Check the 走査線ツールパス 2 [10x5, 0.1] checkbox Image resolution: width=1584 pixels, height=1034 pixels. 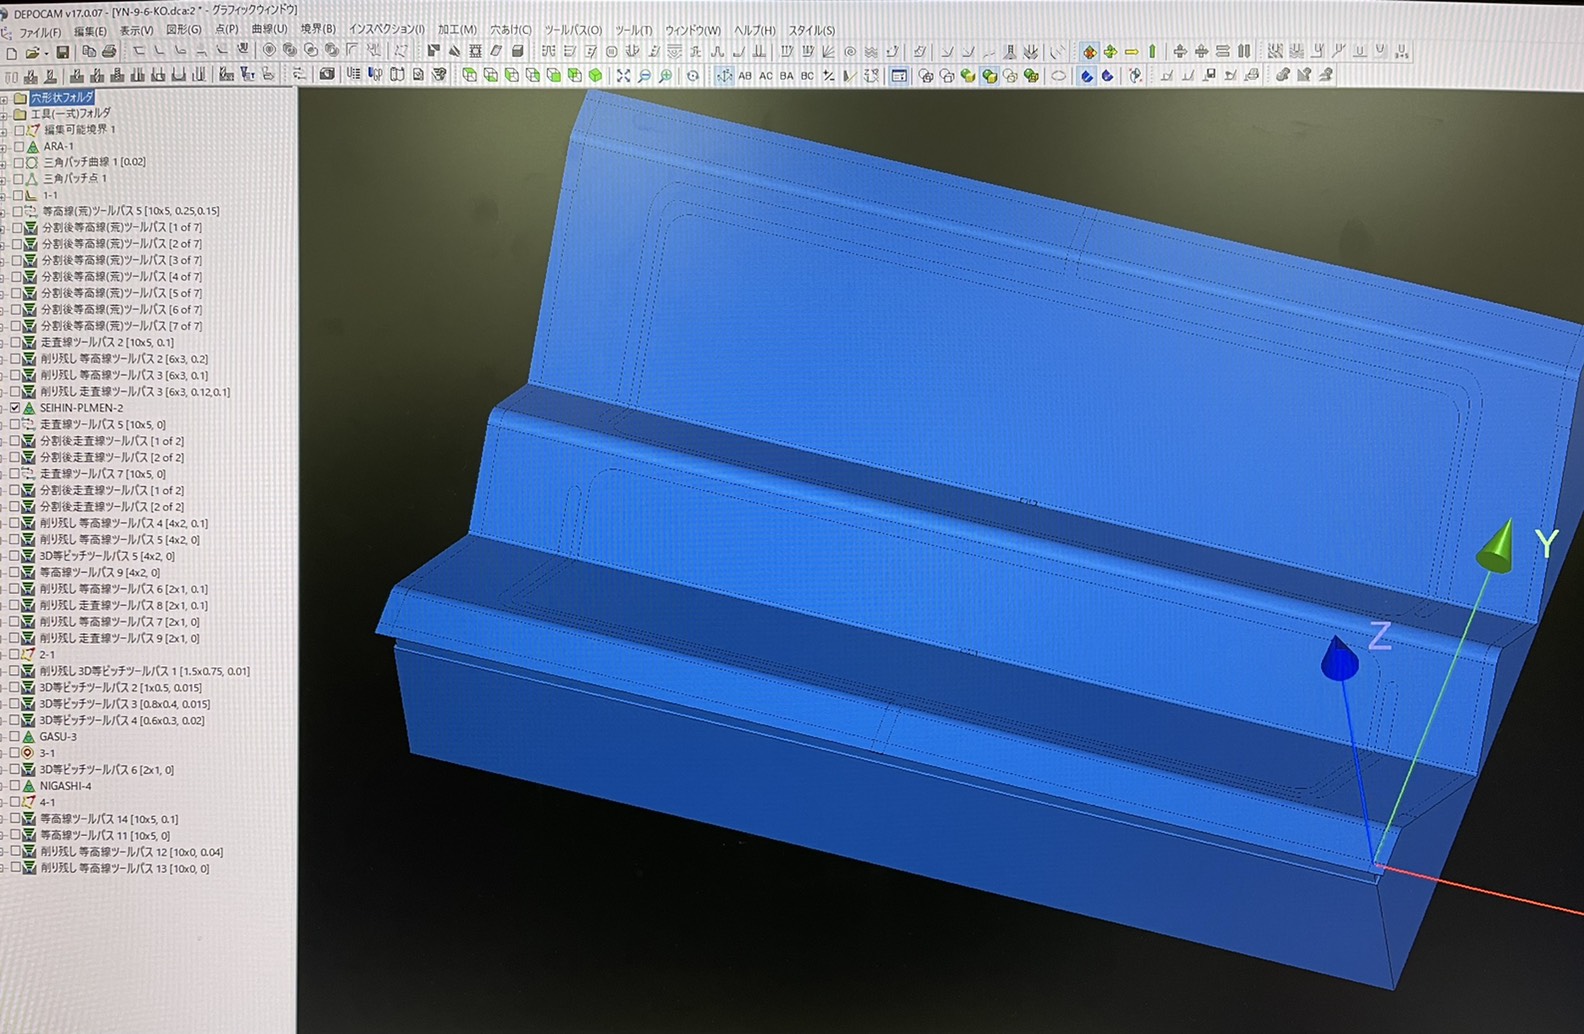point(15,342)
